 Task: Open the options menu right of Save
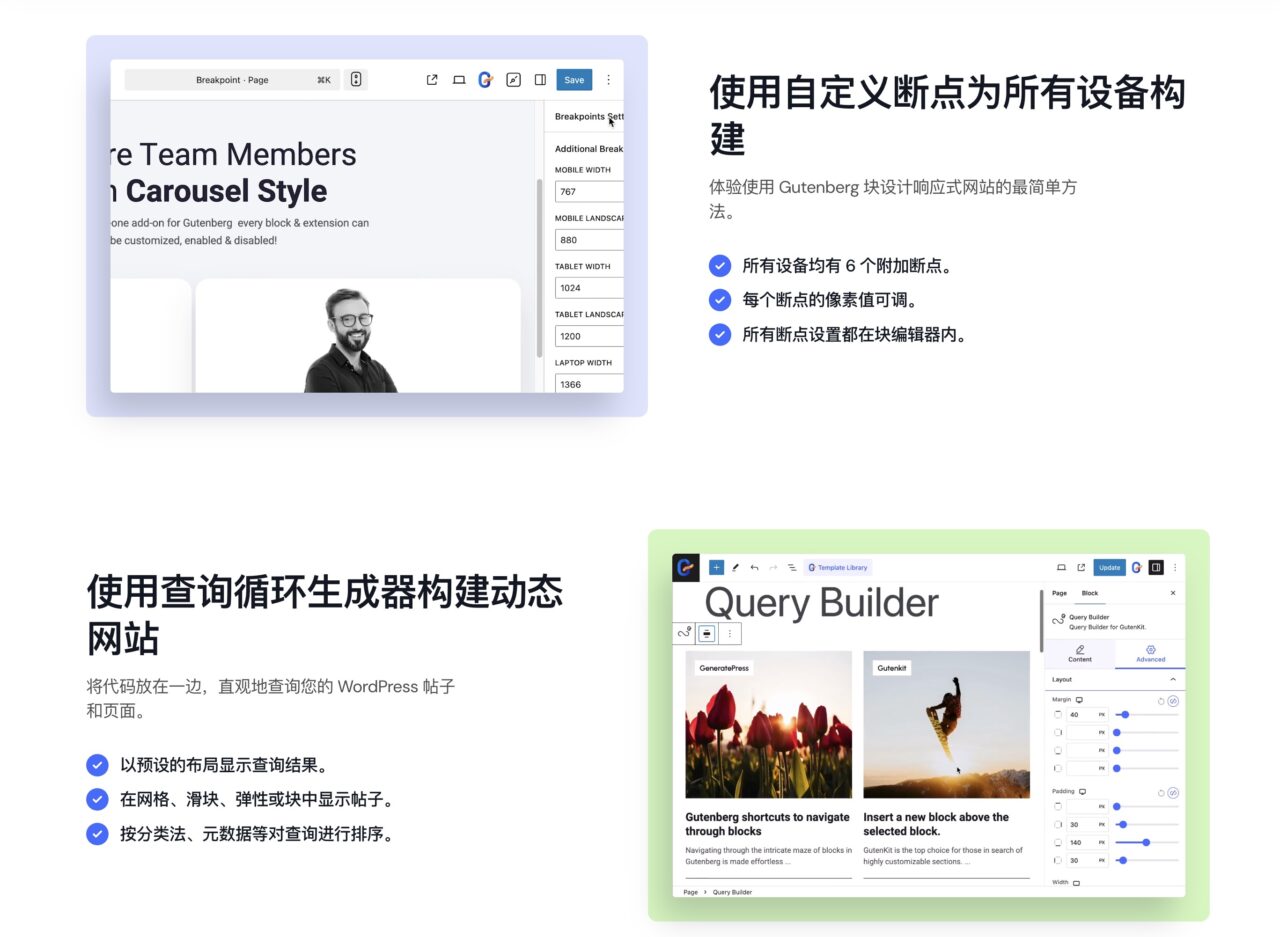coord(608,80)
